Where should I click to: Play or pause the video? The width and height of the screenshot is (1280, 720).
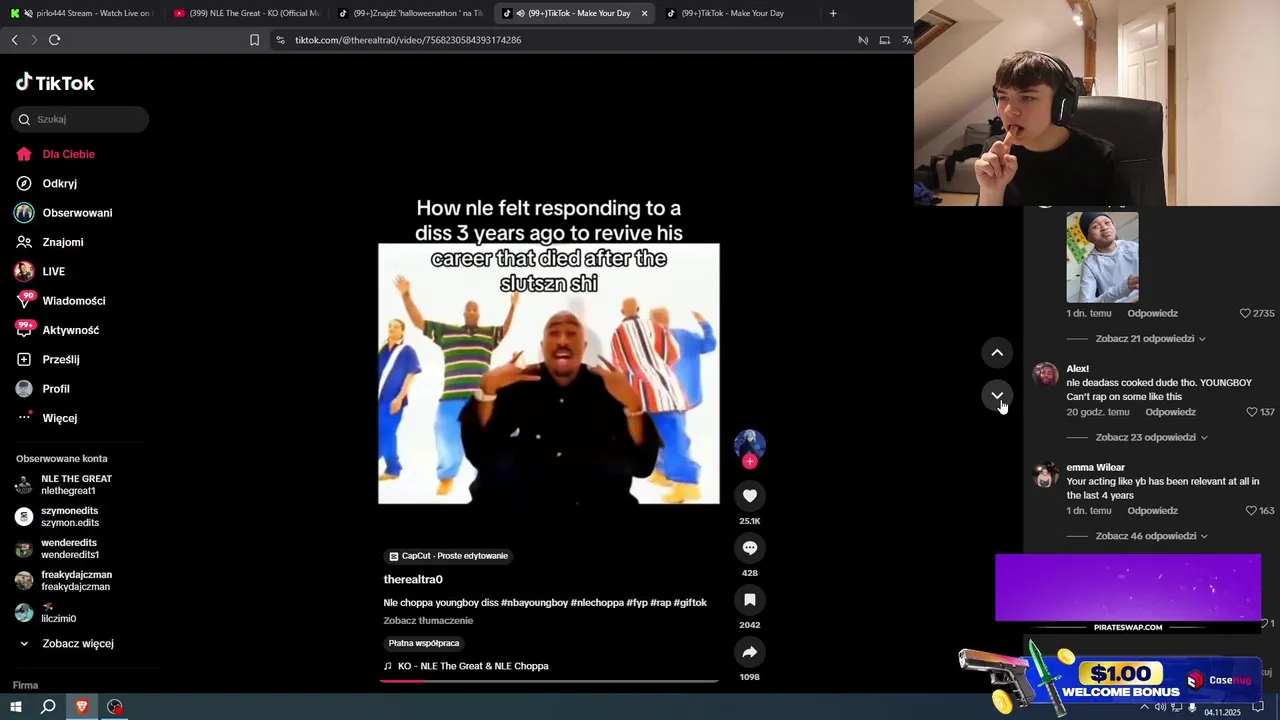coord(548,373)
